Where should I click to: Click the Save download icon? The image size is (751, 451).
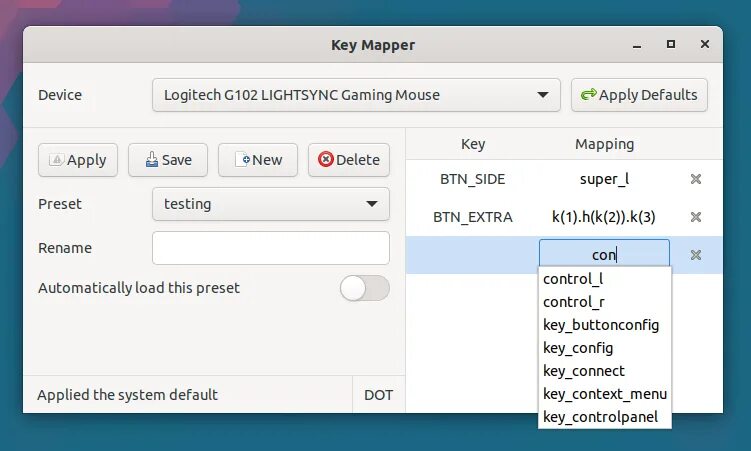pos(152,159)
